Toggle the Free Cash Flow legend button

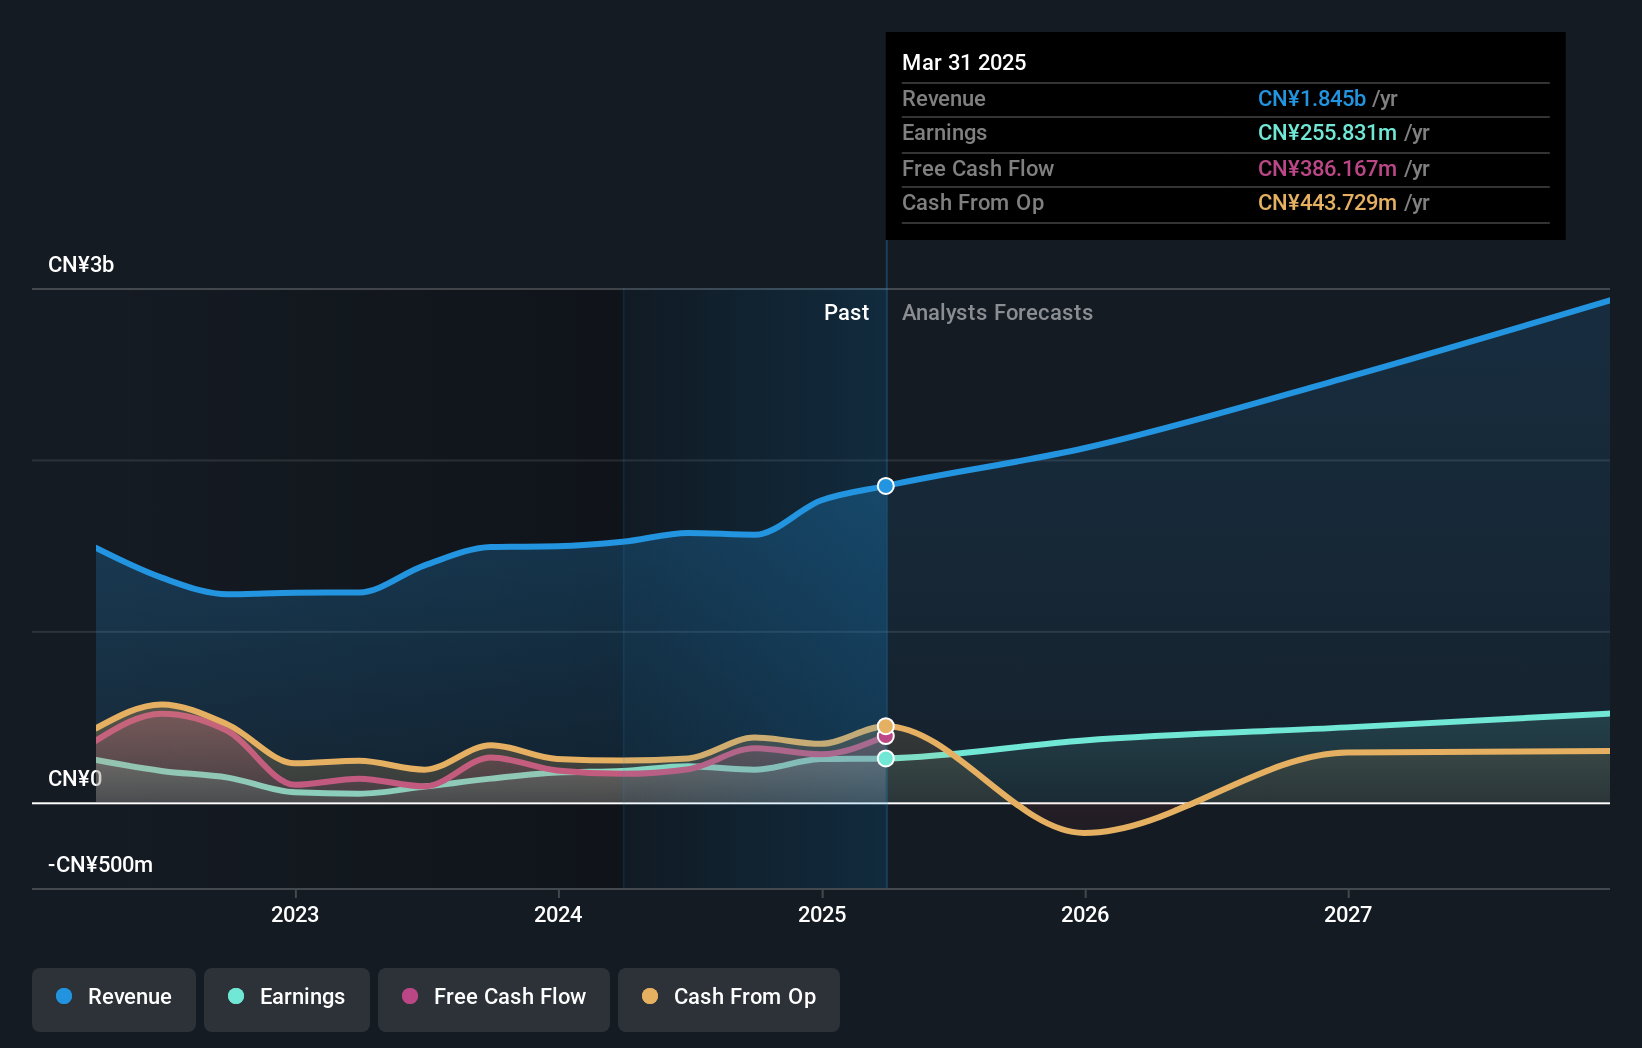click(x=494, y=999)
